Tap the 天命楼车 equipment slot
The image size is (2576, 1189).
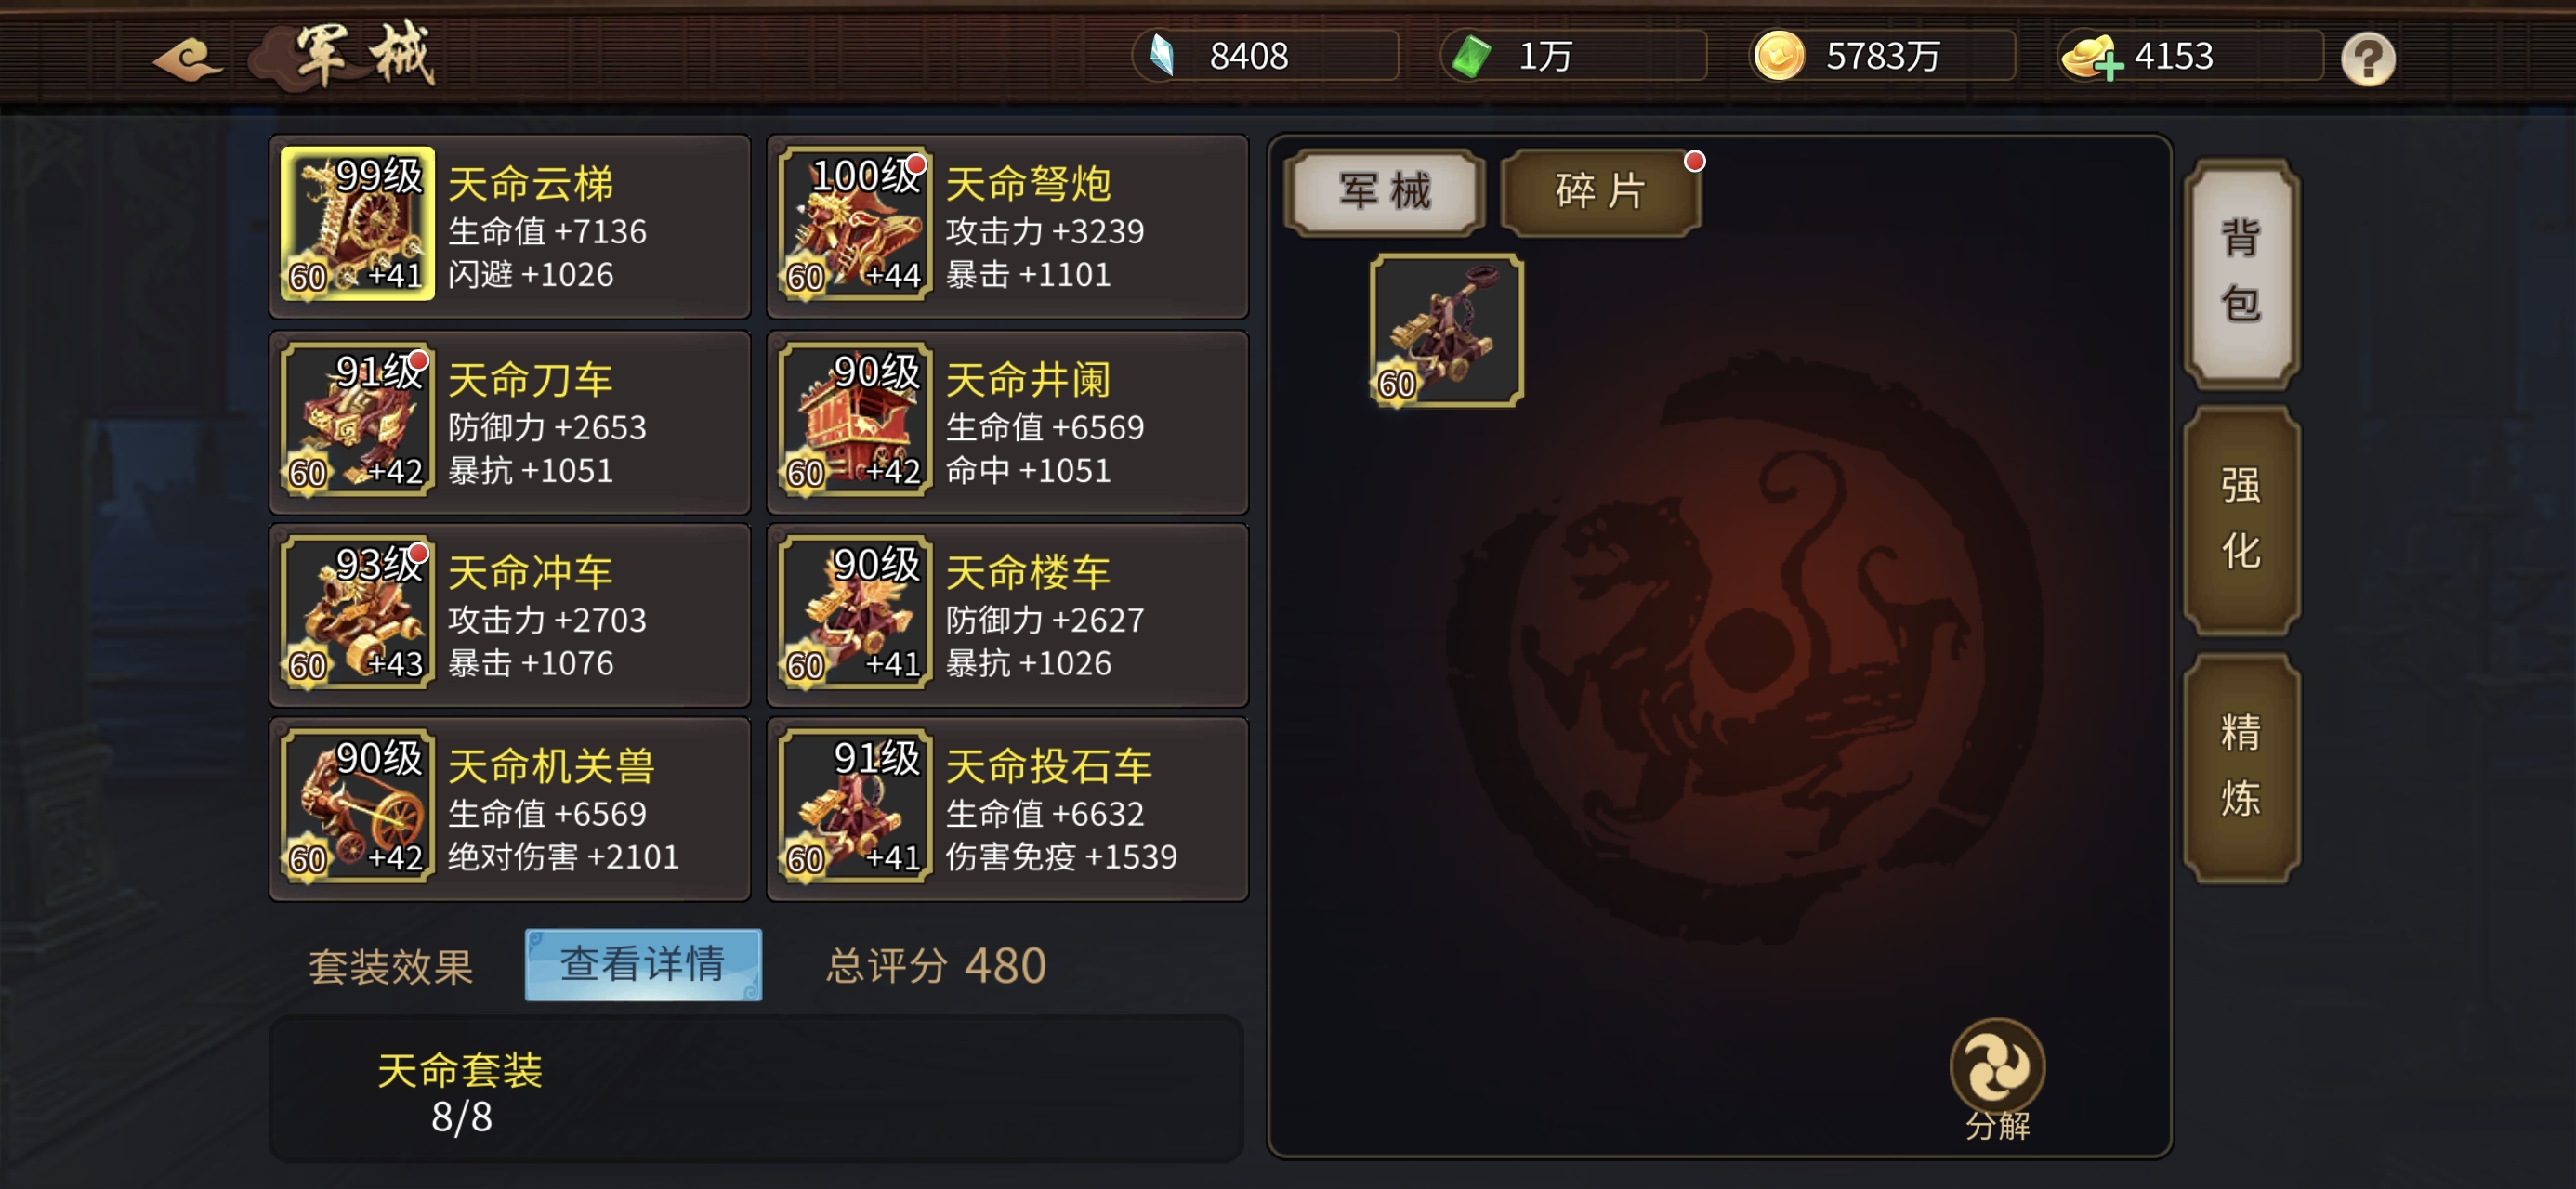point(1007,614)
